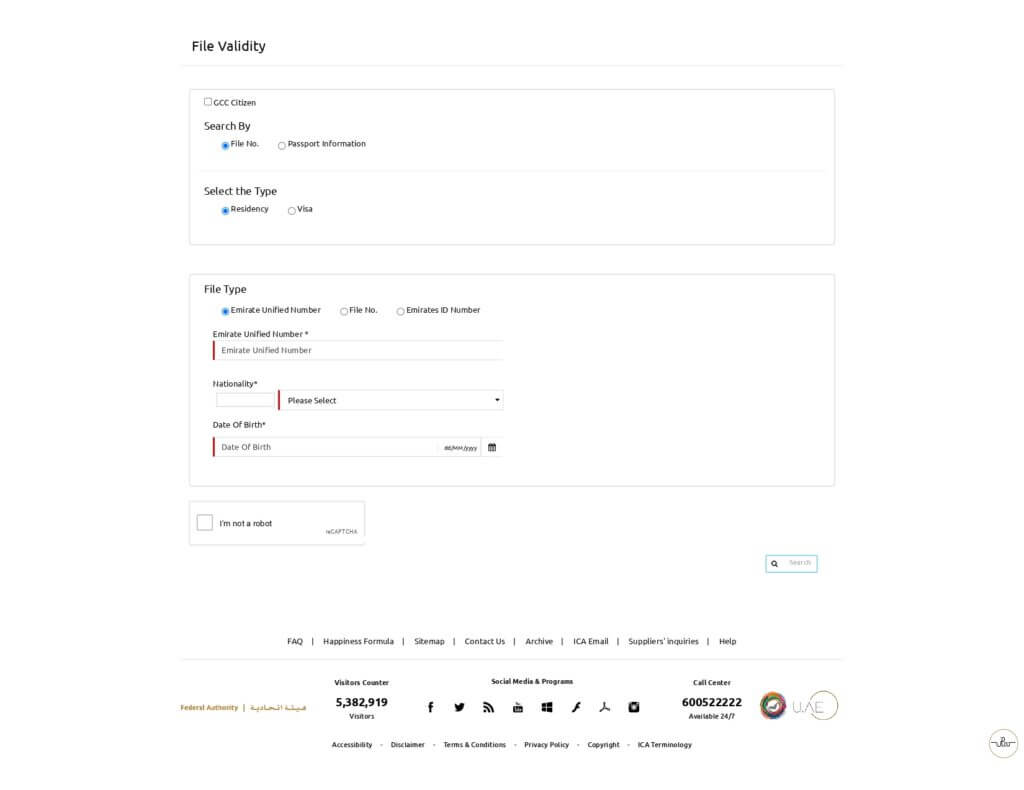Open the Twitter social media icon
The height and width of the screenshot is (790, 1024).
click(459, 707)
